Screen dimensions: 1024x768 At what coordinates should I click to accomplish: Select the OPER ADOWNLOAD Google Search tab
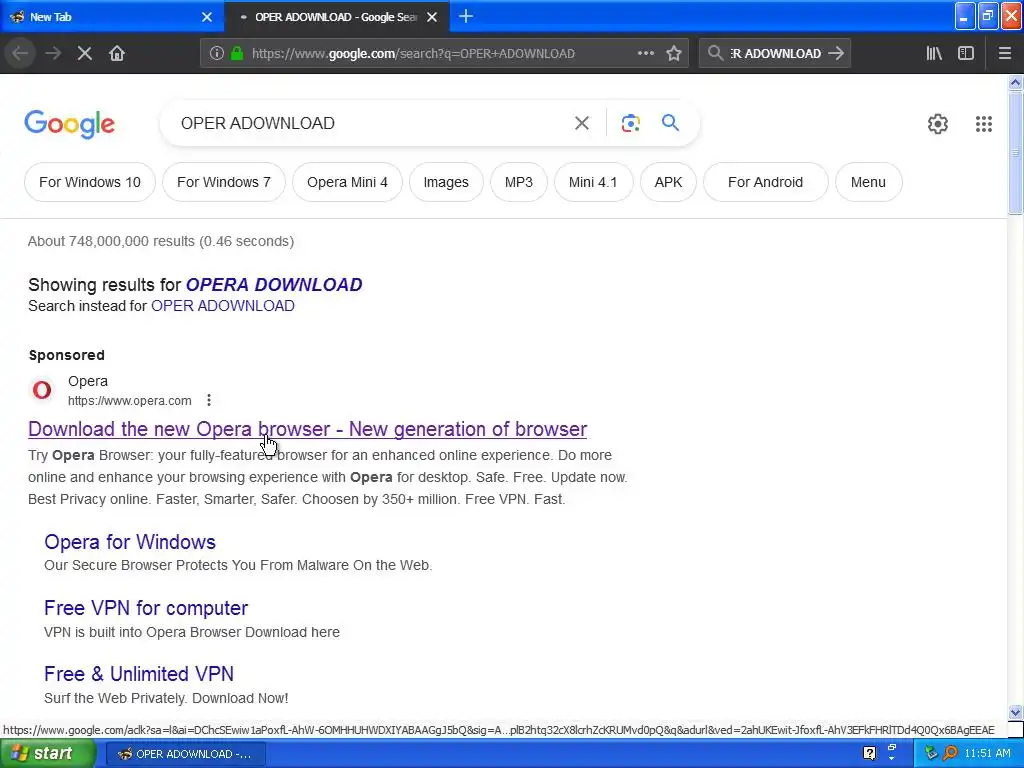pyautogui.click(x=336, y=17)
